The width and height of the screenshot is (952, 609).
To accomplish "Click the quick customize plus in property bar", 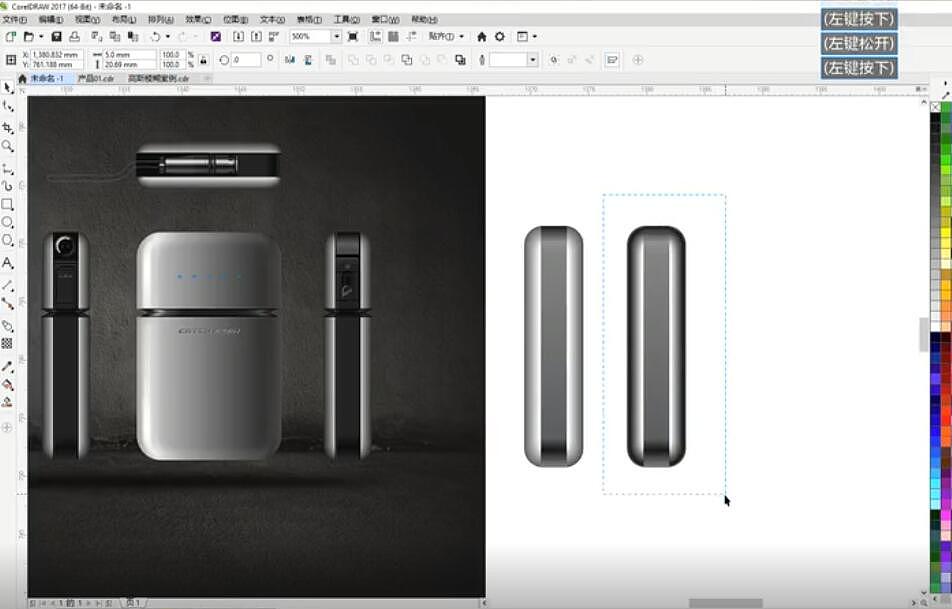I will [638, 60].
